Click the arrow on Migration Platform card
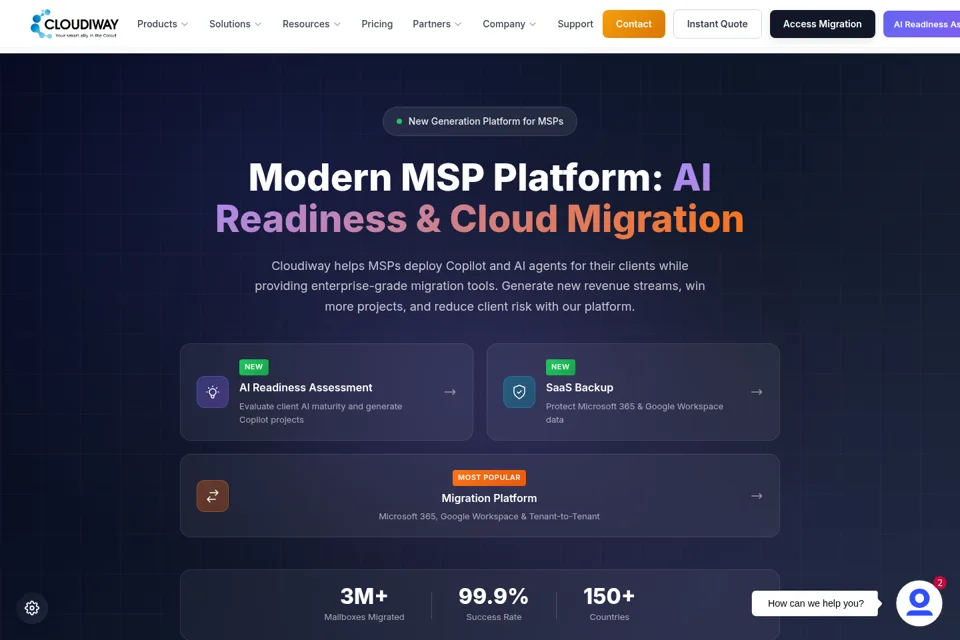Screen dimensions: 960x640 coord(757,496)
